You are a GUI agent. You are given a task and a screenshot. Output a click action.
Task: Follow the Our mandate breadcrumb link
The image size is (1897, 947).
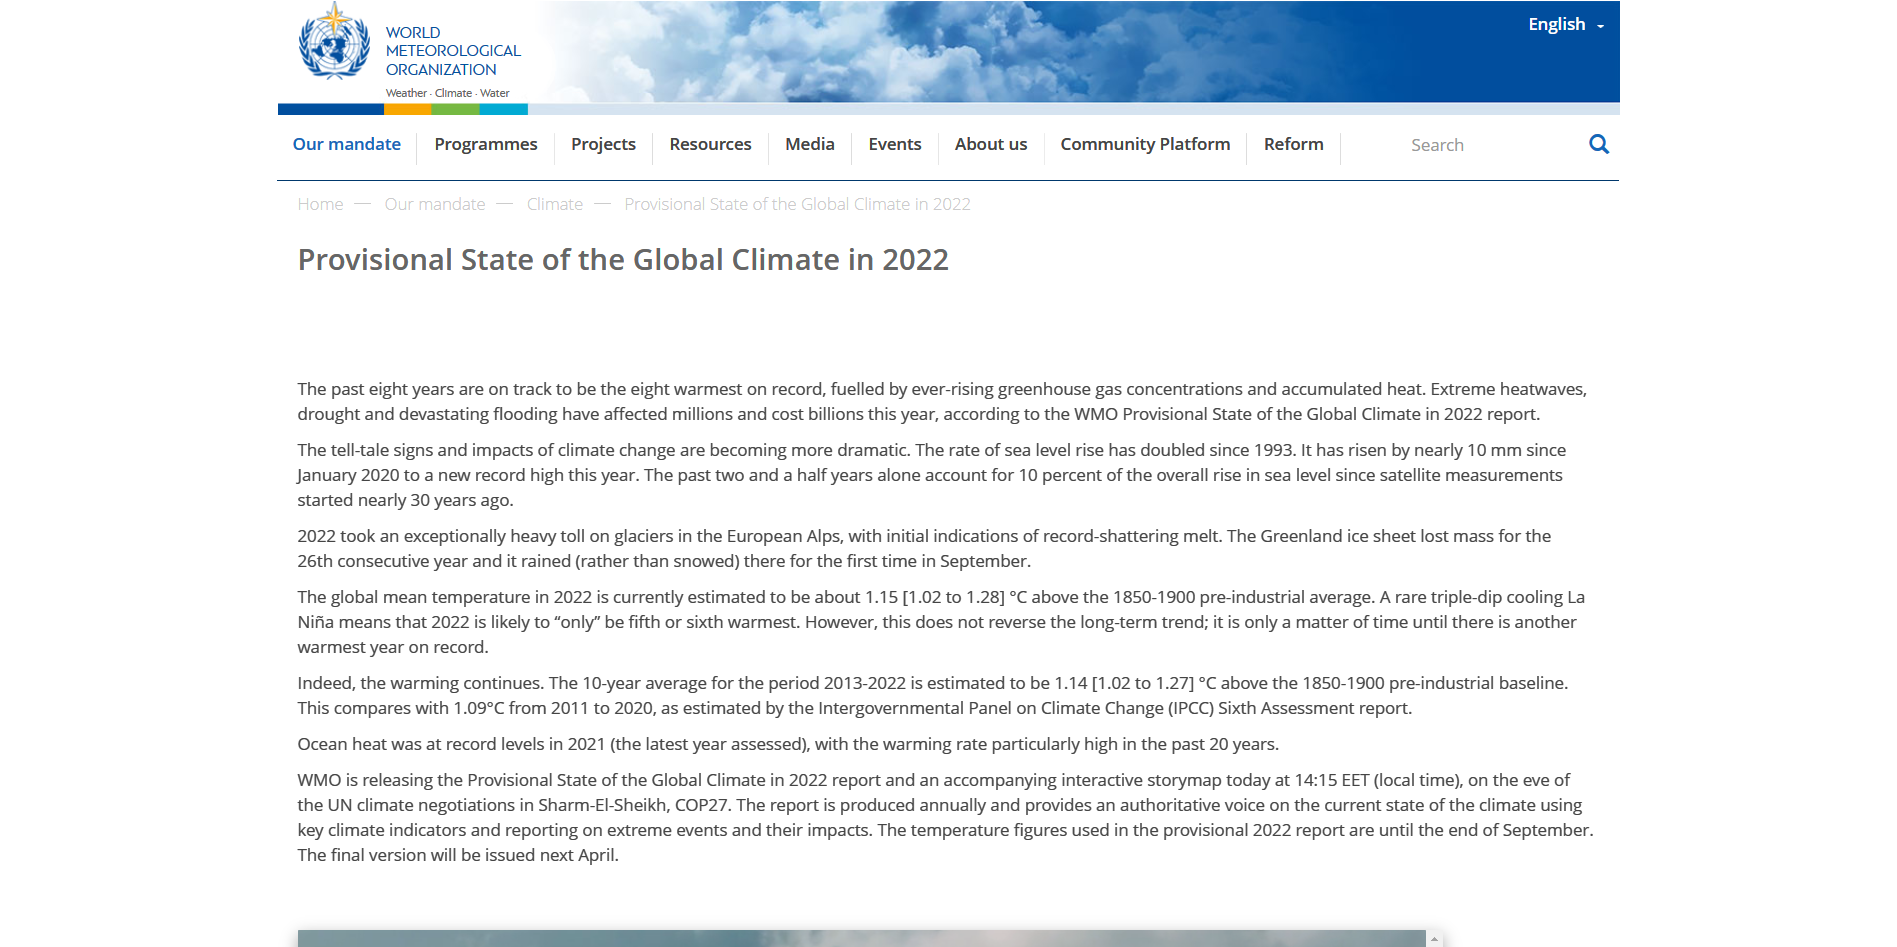point(435,204)
